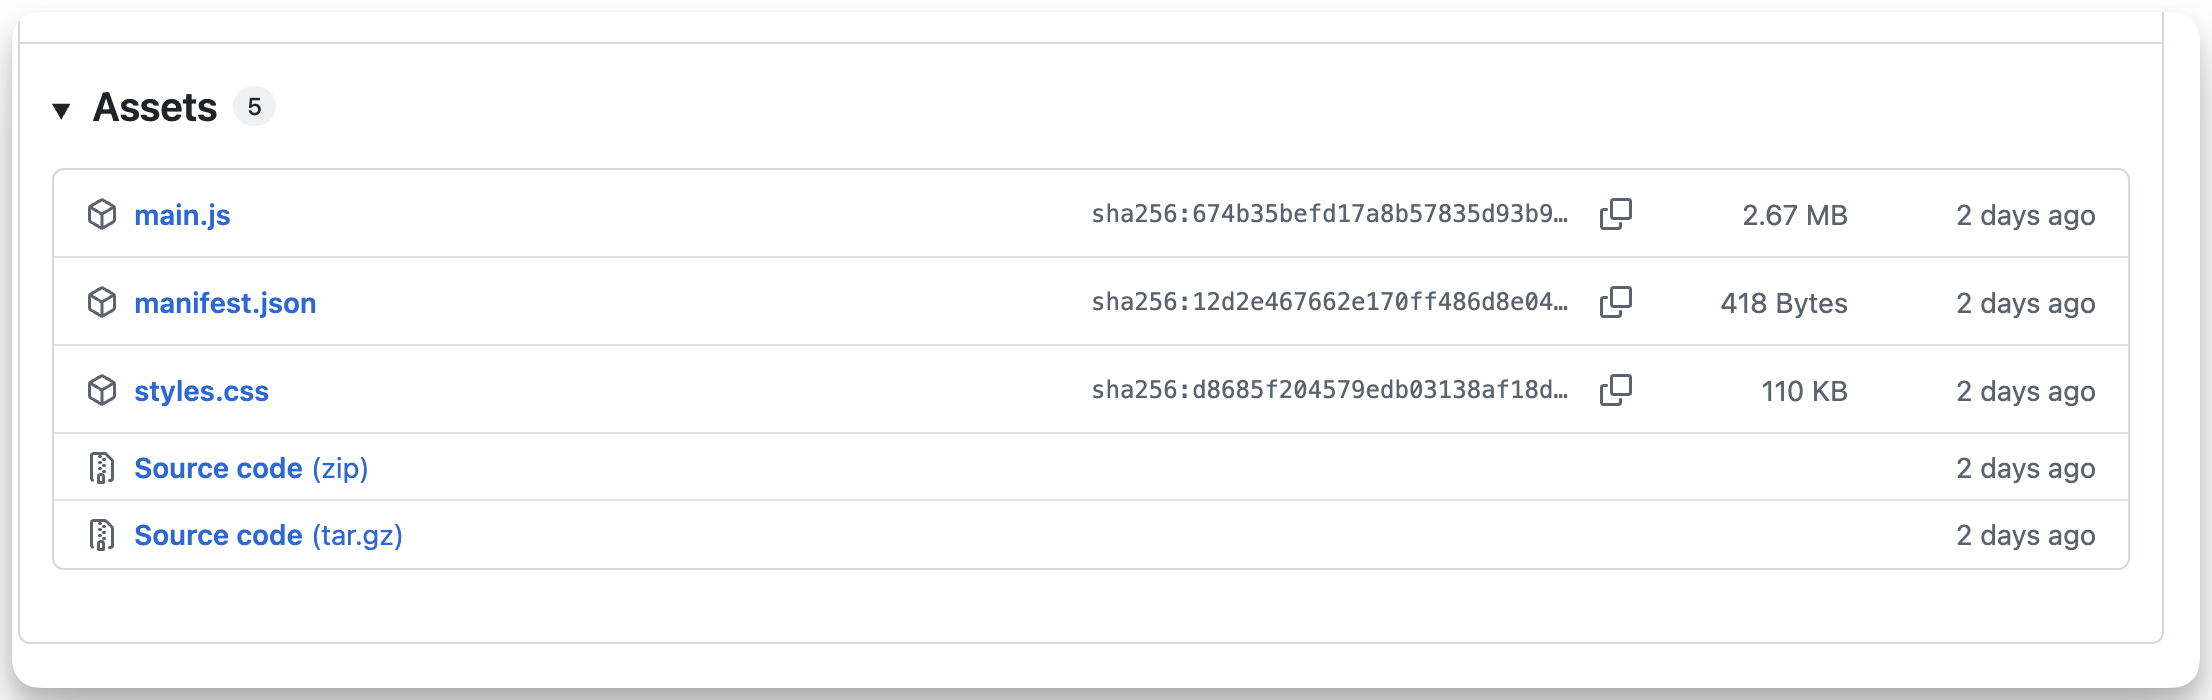
Task: Click the 2.67 MB file size
Action: point(1795,215)
